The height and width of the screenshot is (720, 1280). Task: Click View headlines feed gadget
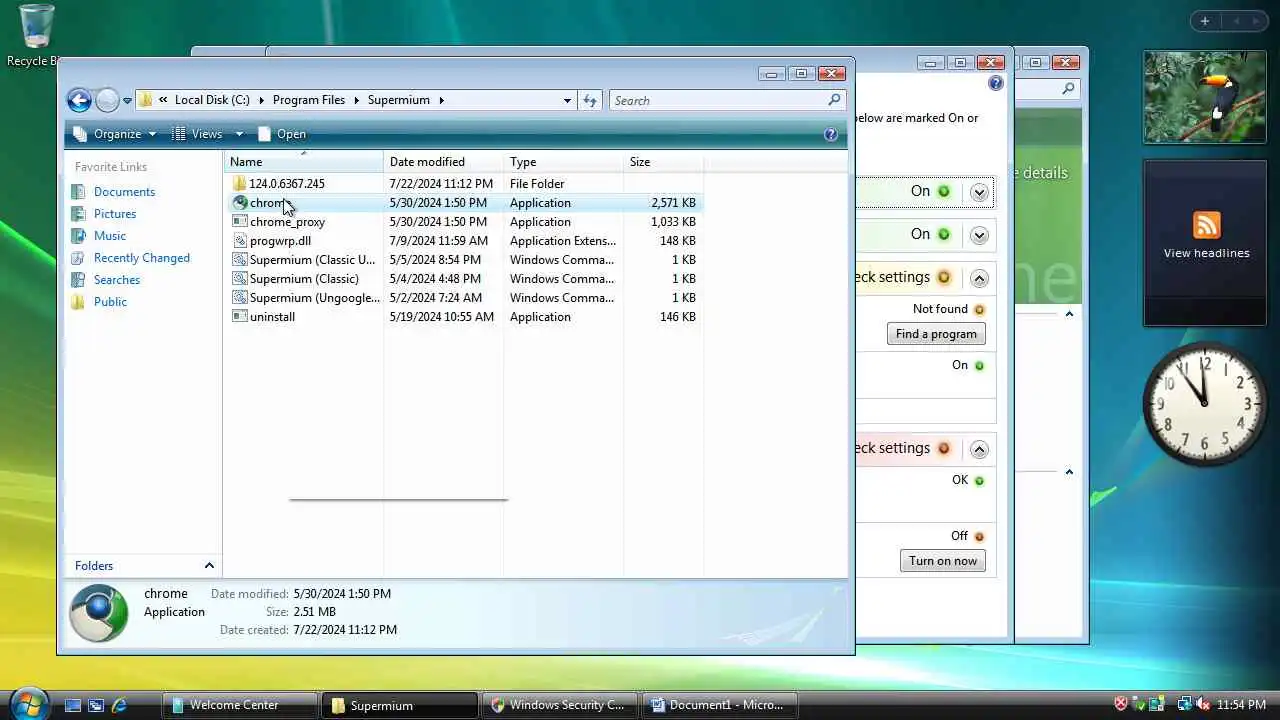[1206, 242]
